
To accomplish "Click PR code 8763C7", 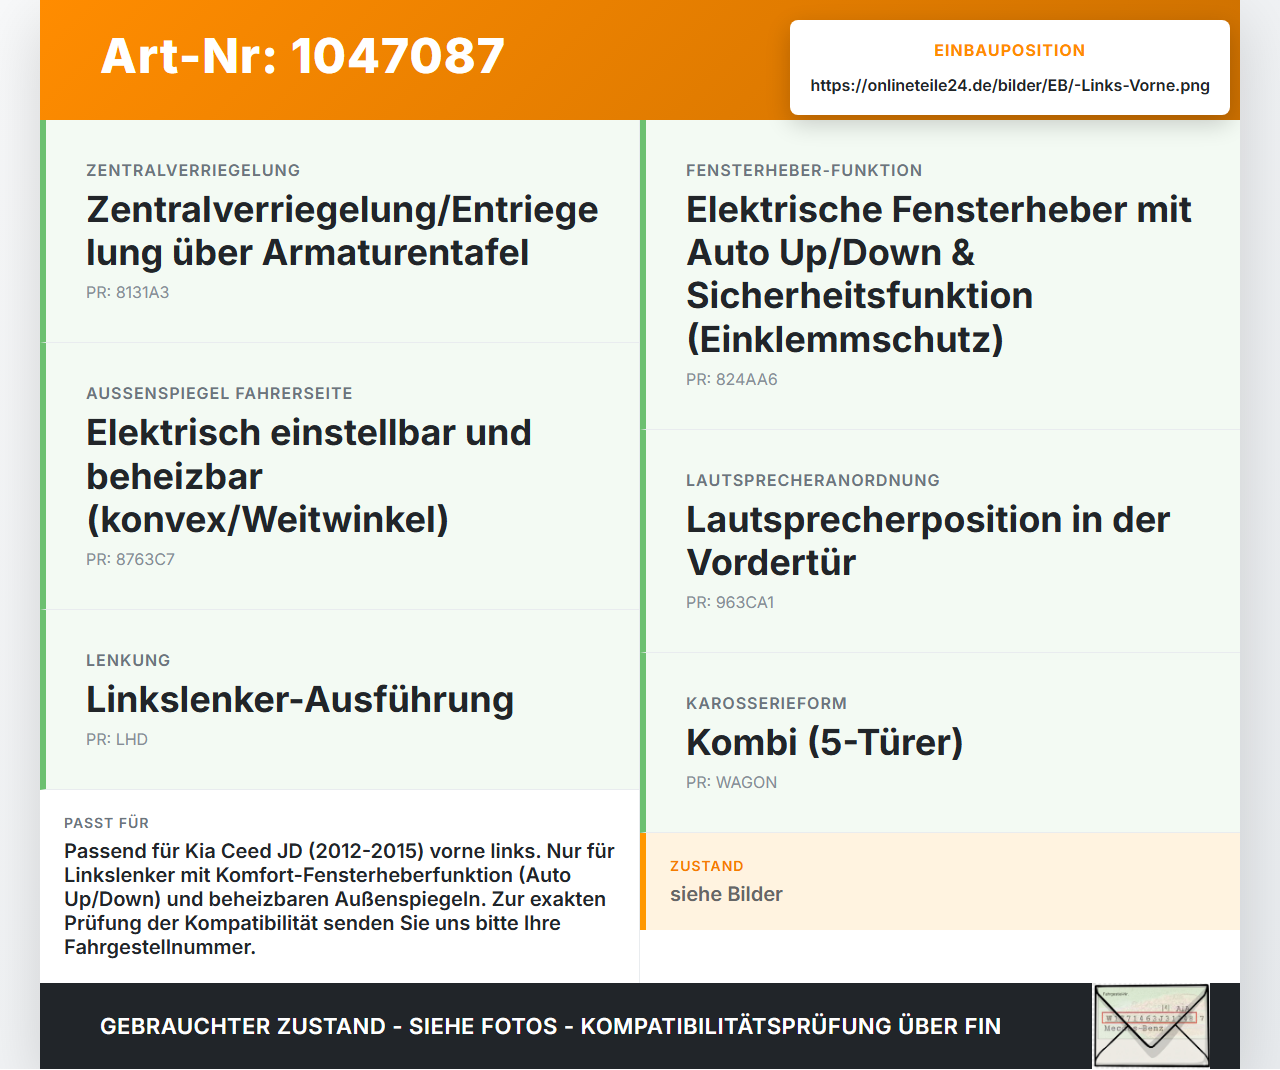I will coord(131,559).
